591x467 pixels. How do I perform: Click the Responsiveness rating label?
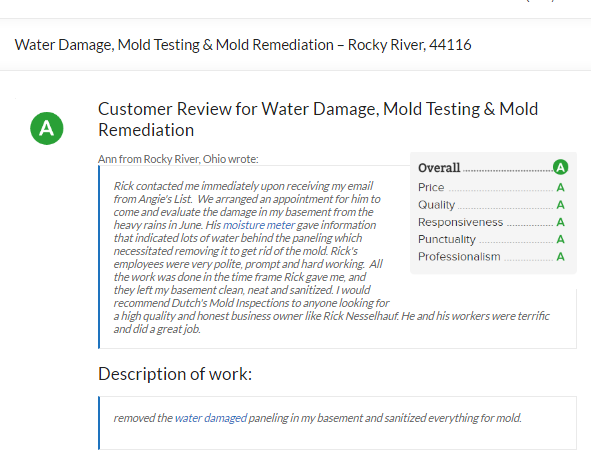pos(461,222)
